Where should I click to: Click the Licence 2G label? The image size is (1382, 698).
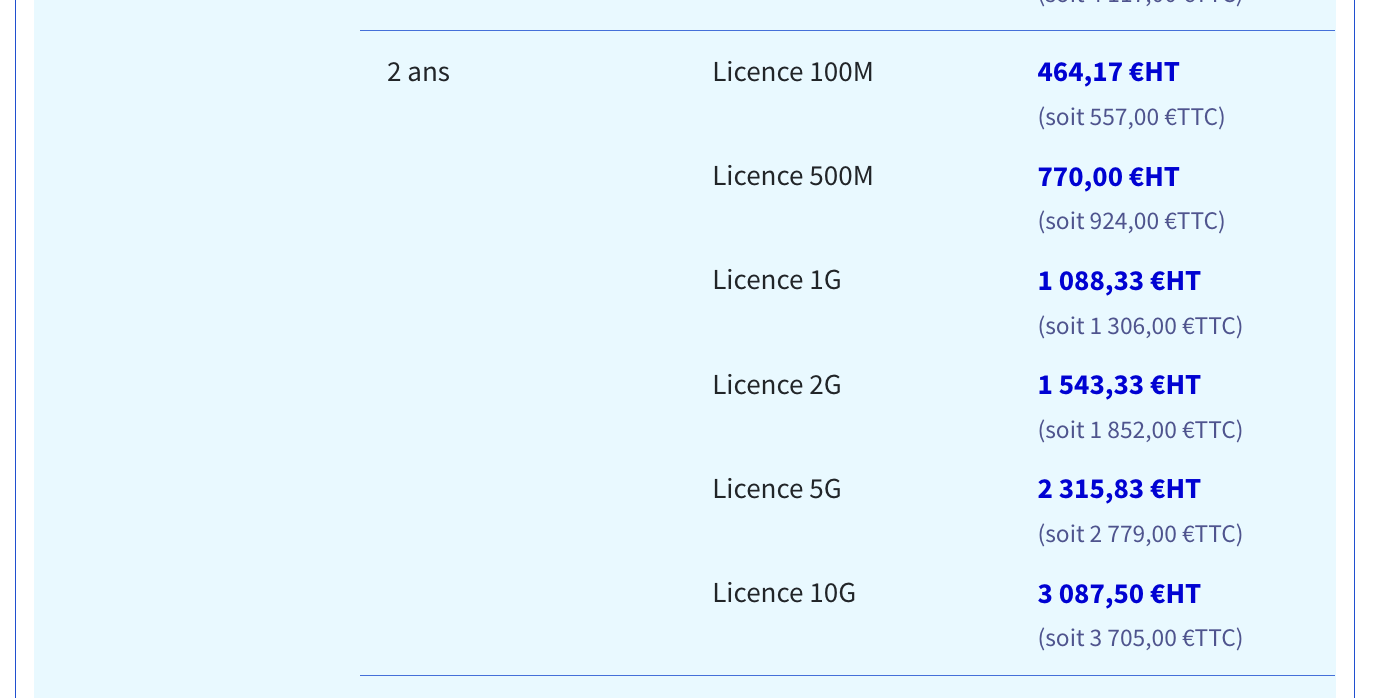tap(777, 384)
